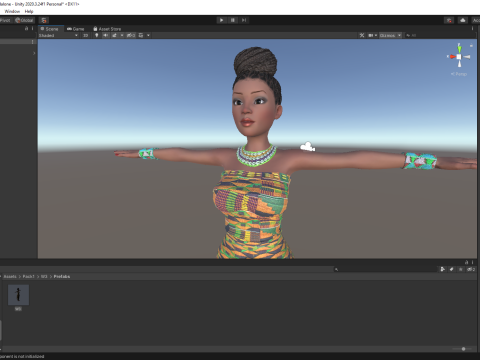Image resolution: width=480 pixels, height=360 pixels.
Task: Click the Step frame button
Action: [x=244, y=20]
